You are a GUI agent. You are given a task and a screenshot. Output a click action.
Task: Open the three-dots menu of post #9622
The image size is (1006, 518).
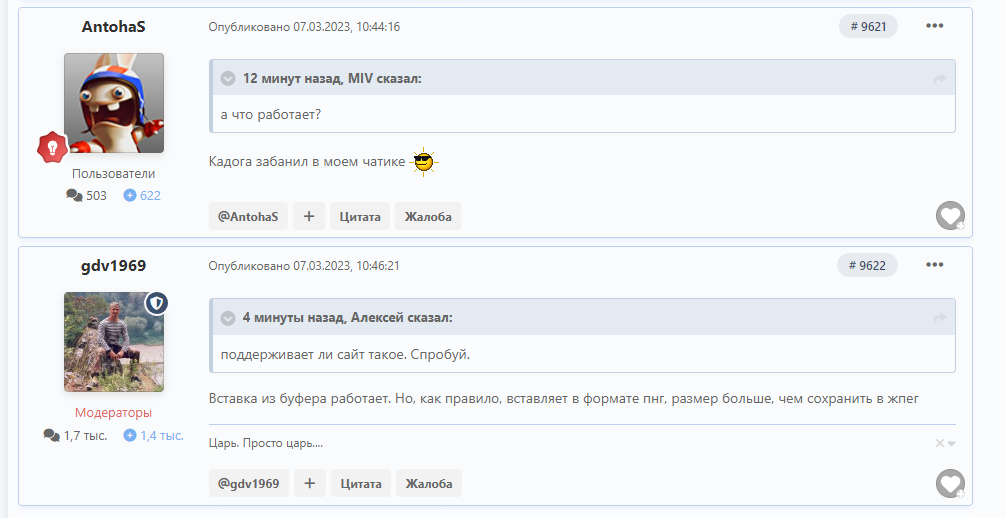(x=934, y=264)
